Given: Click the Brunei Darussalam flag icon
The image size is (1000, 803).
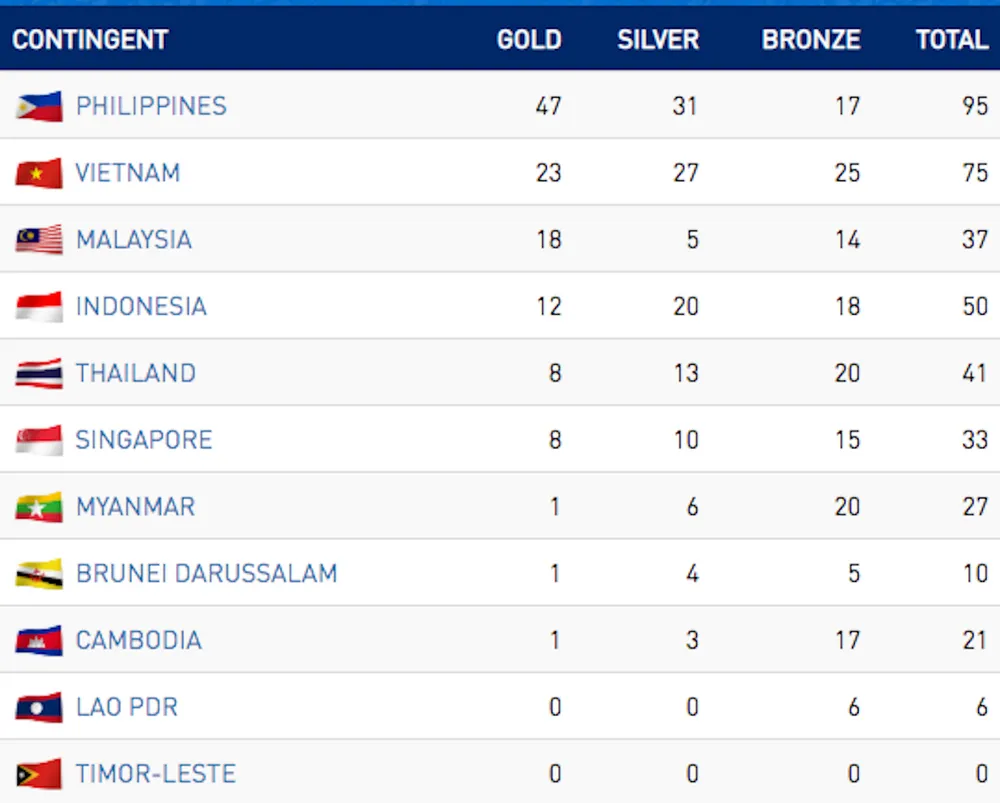Looking at the screenshot, I should pos(39,573).
